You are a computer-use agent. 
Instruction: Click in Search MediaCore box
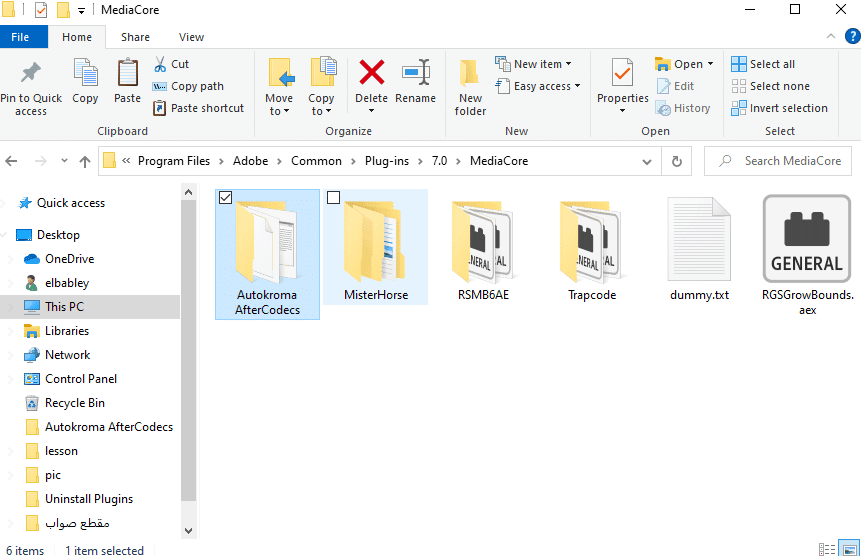(x=778, y=161)
